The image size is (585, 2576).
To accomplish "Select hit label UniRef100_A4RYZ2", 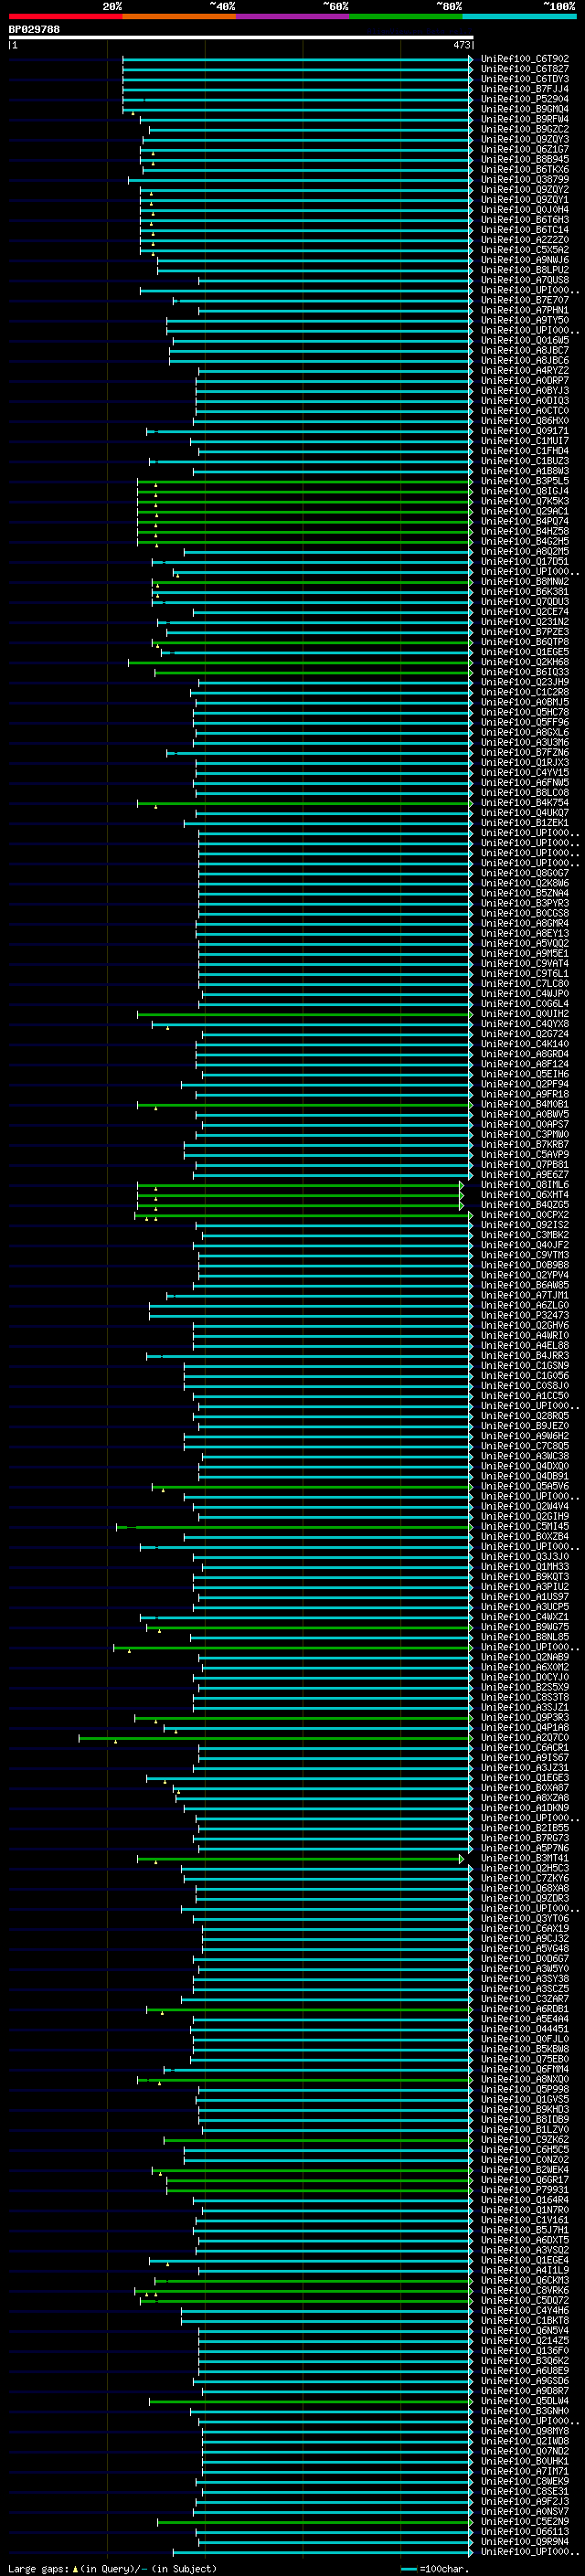I will [525, 371].
